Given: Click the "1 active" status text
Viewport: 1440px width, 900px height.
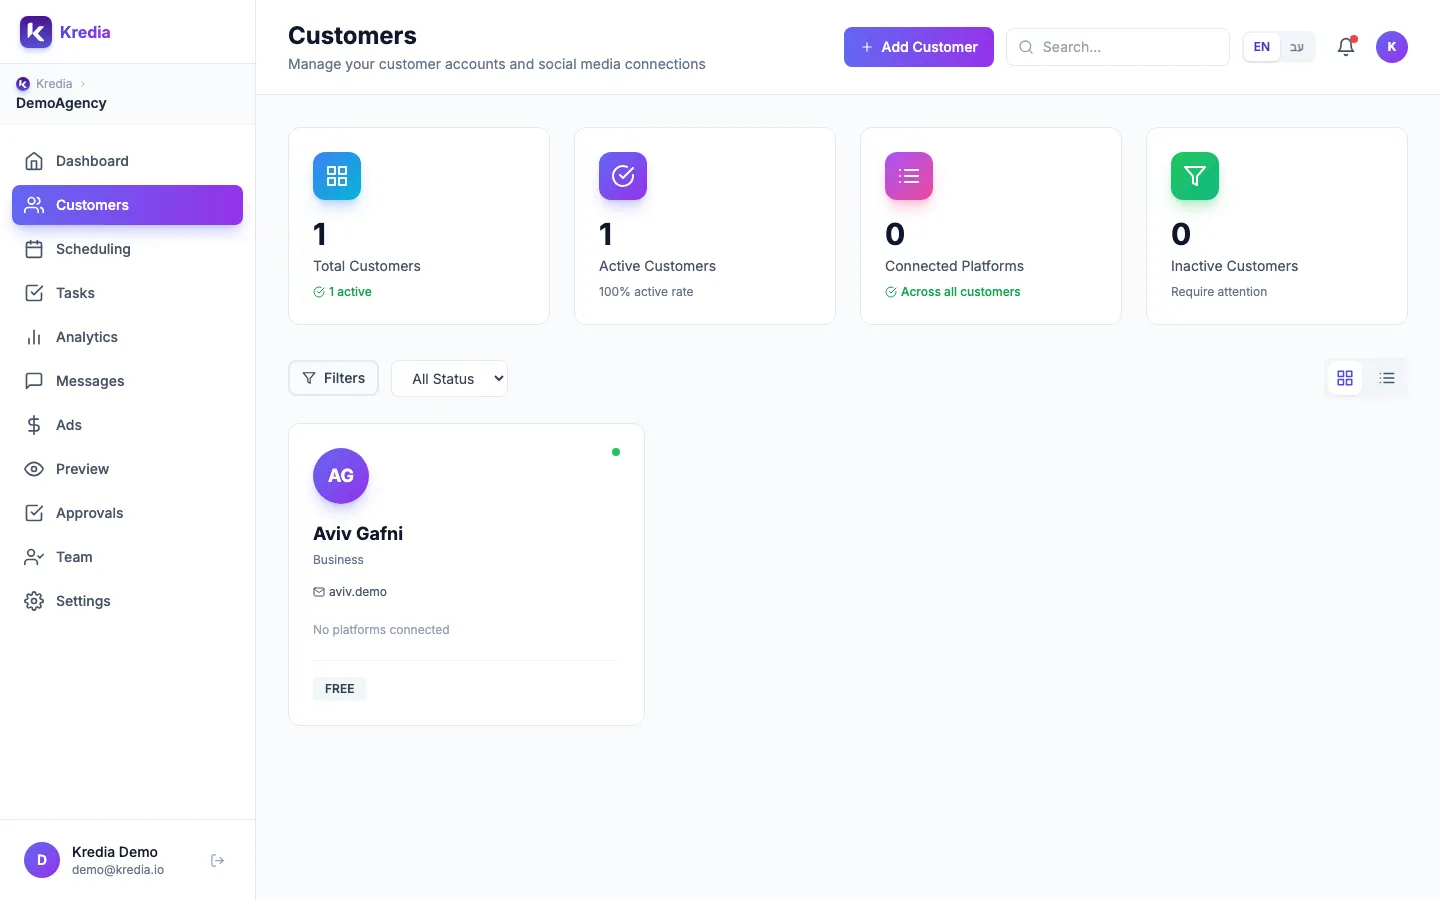Looking at the screenshot, I should pos(350,292).
